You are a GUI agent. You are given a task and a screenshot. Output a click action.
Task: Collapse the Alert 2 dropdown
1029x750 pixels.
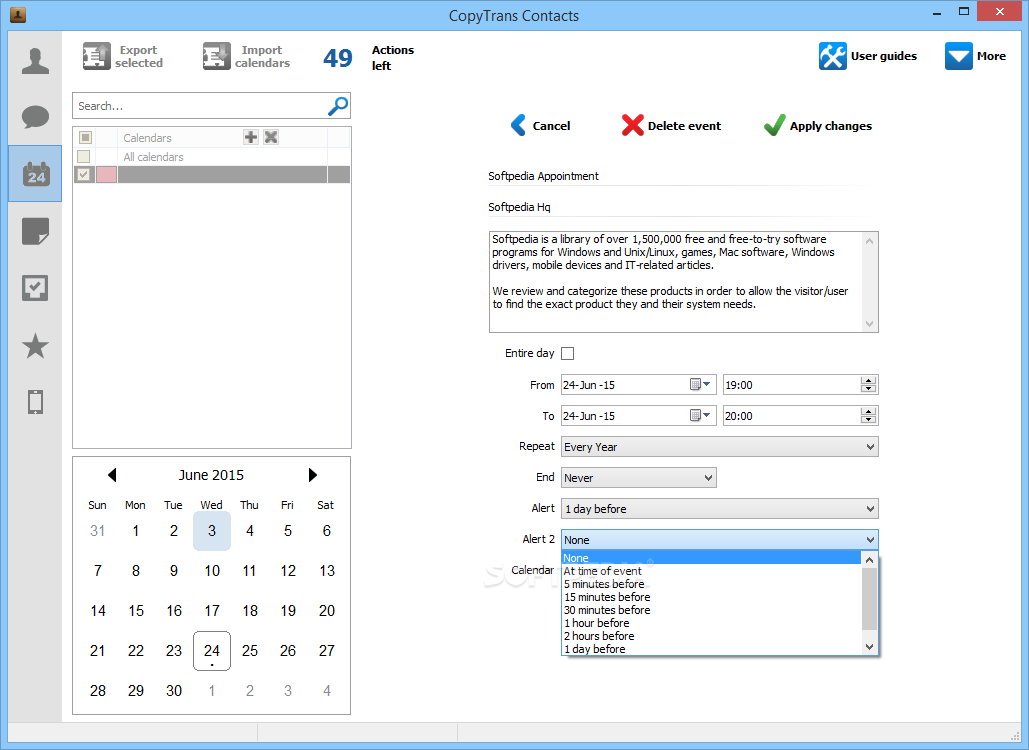pos(870,540)
